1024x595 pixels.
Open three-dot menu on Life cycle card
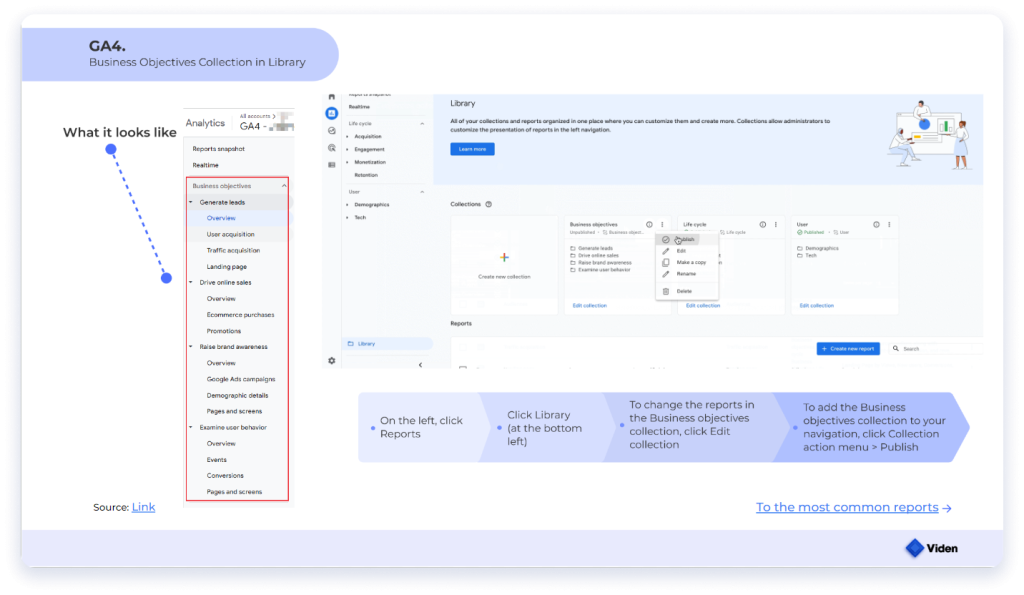click(776, 225)
